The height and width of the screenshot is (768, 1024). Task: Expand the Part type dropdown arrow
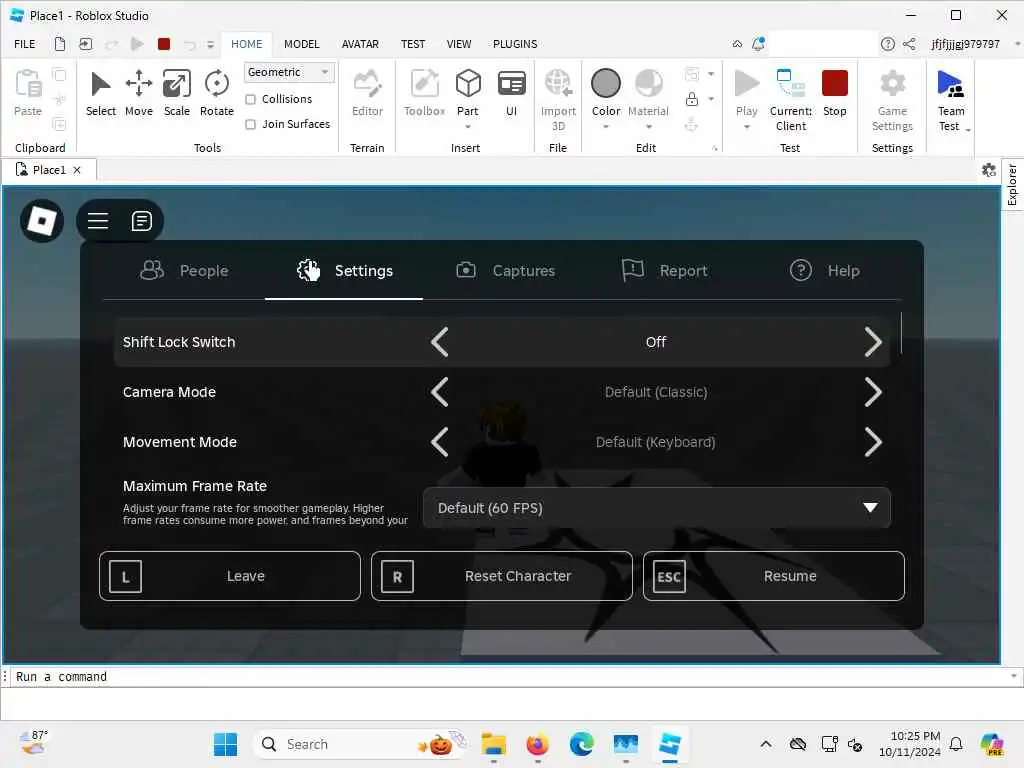pyautogui.click(x=468, y=127)
